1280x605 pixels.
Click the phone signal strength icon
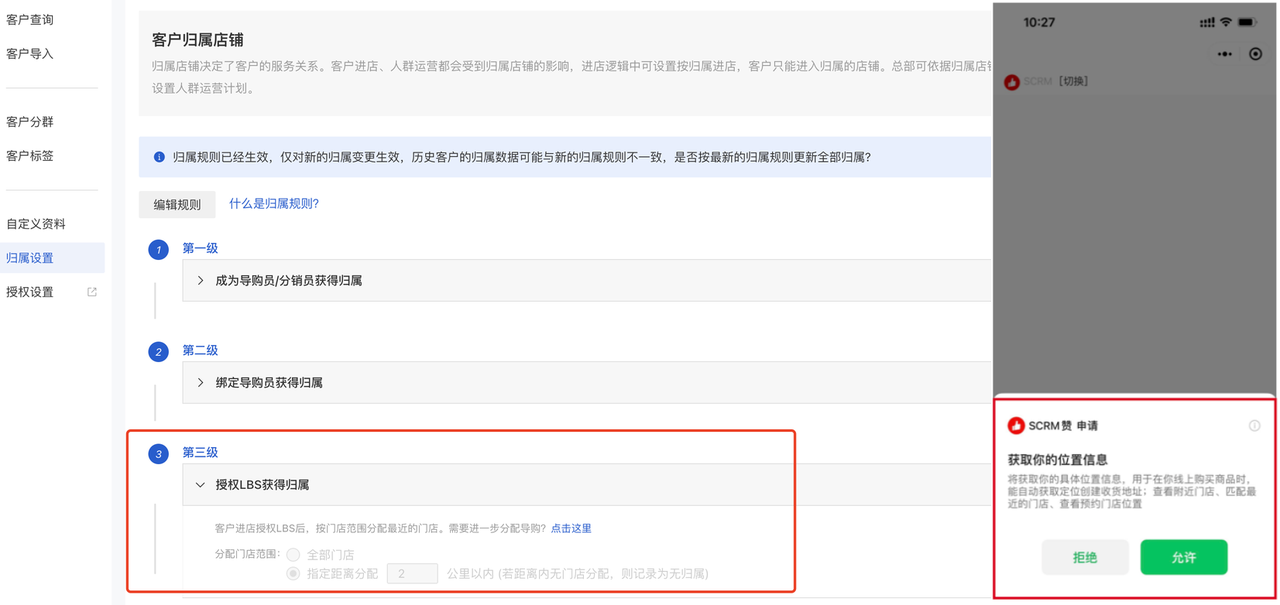click(x=1207, y=23)
